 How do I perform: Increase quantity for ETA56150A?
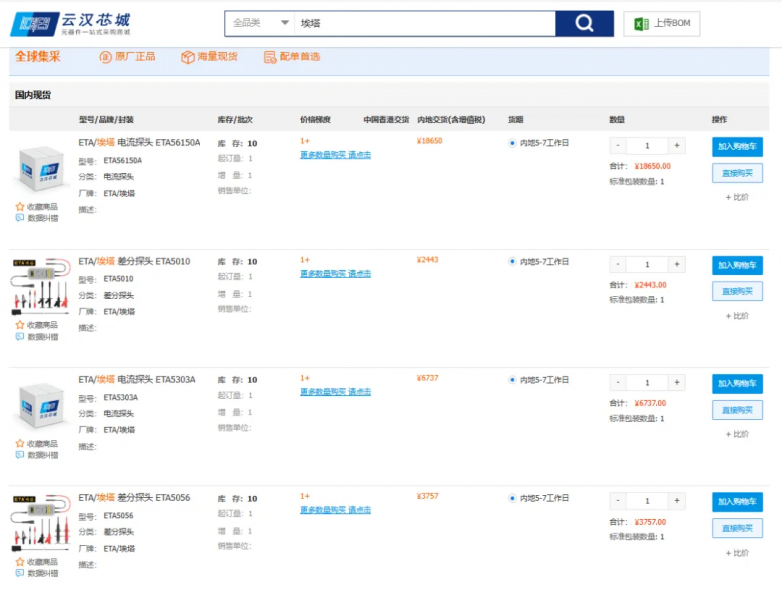click(x=677, y=146)
